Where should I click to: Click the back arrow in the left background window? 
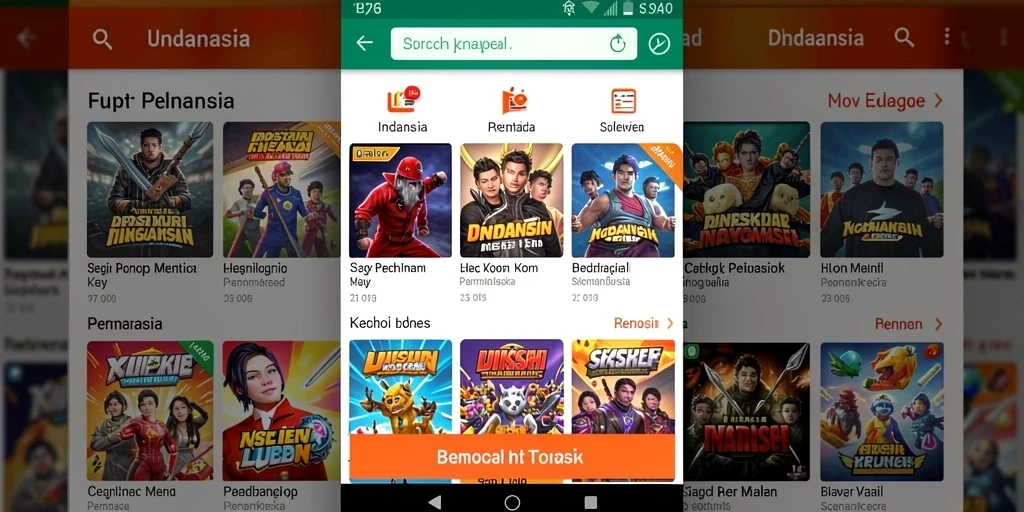(x=27, y=39)
